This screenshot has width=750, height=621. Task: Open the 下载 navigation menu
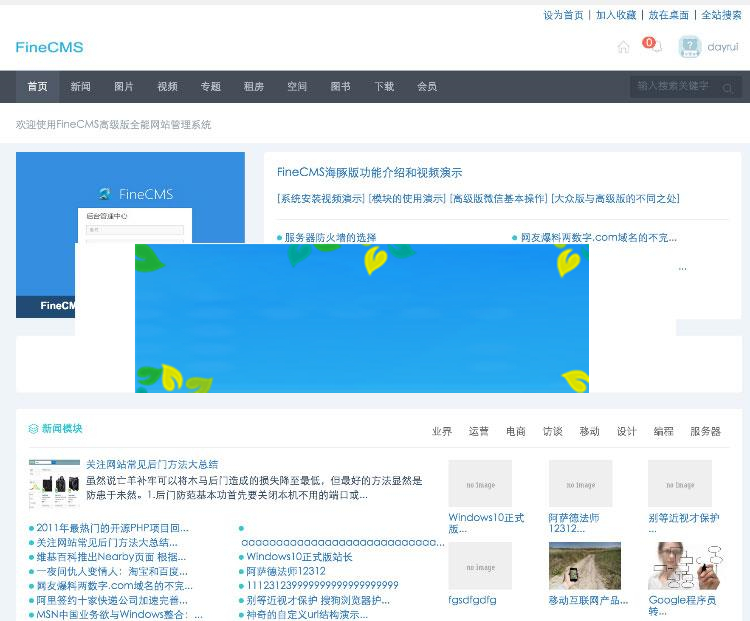pyautogui.click(x=384, y=87)
